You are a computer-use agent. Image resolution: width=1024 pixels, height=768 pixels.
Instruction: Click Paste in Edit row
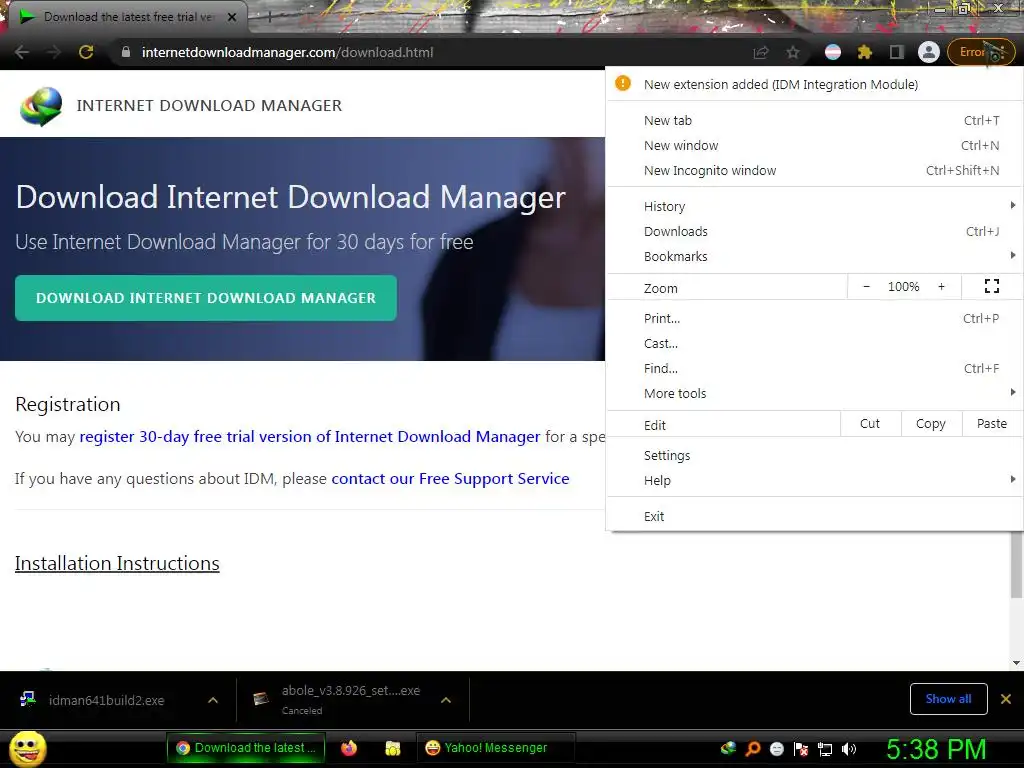pos(991,424)
